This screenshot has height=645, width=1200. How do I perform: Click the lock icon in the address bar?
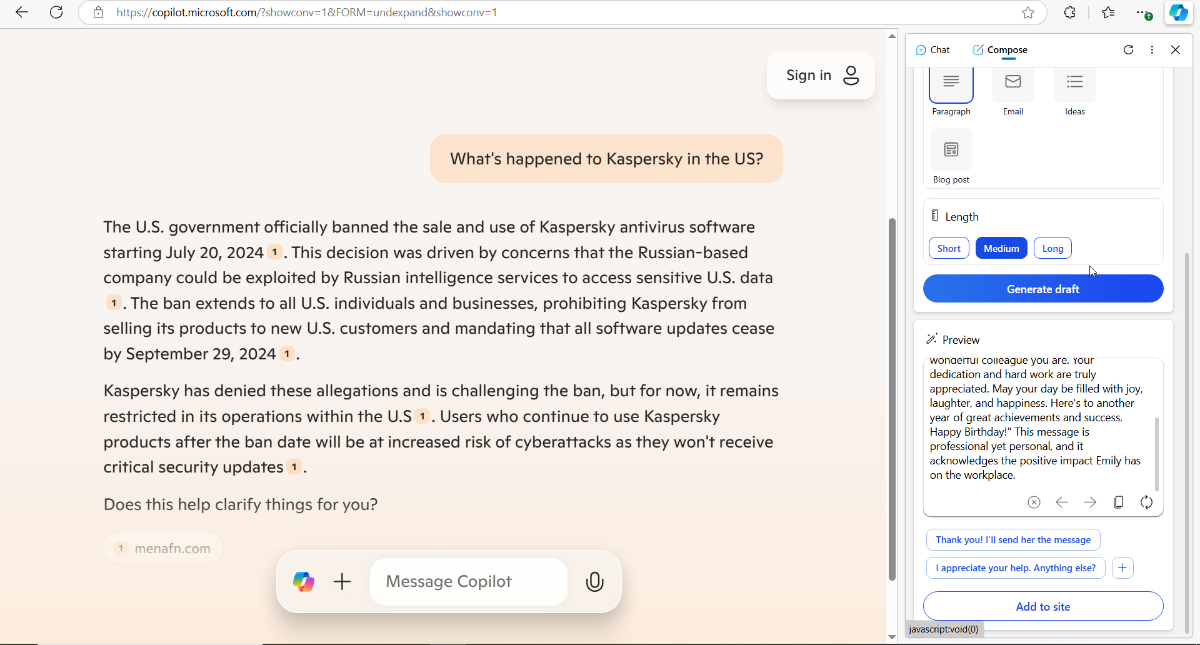pos(97,13)
